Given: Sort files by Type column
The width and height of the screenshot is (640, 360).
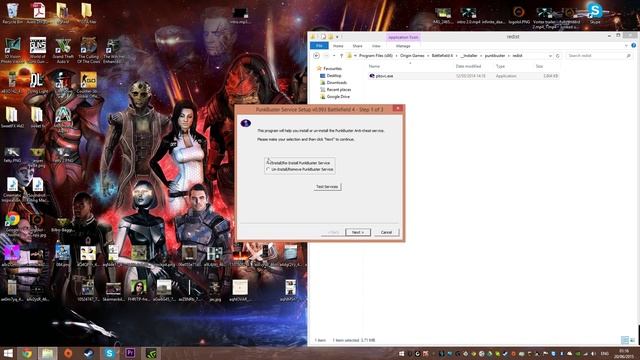Looking at the screenshot, I should 500,66.
